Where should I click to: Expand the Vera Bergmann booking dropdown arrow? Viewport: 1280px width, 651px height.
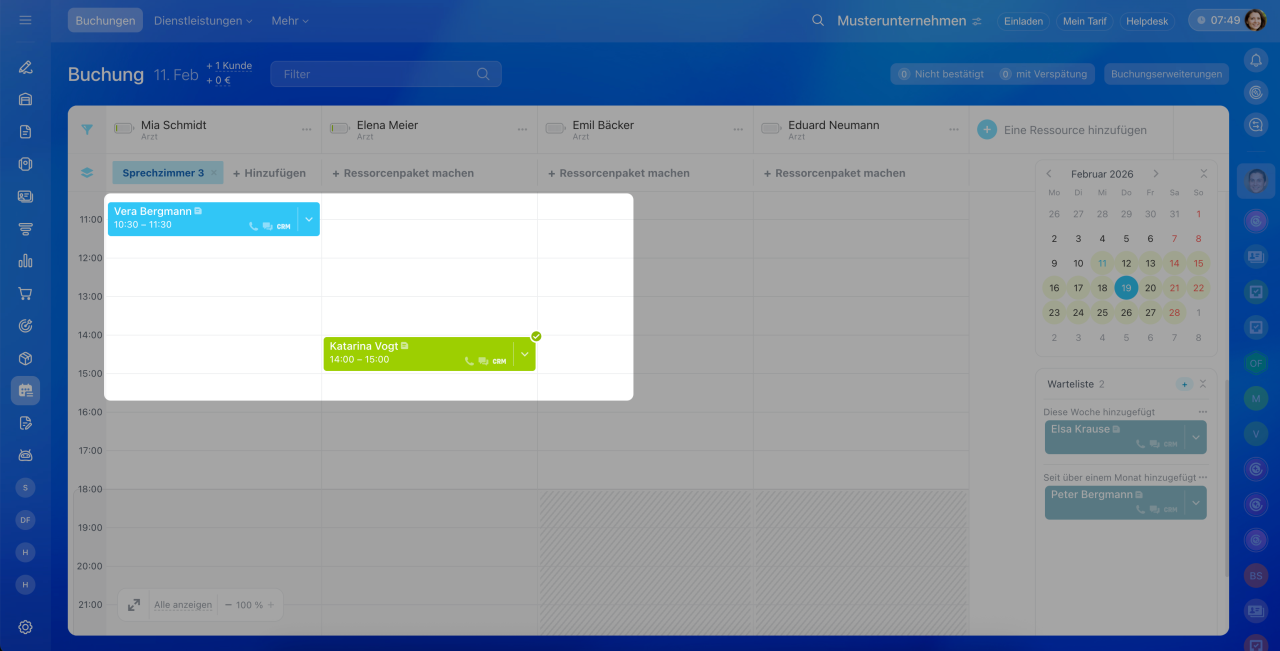coord(309,219)
